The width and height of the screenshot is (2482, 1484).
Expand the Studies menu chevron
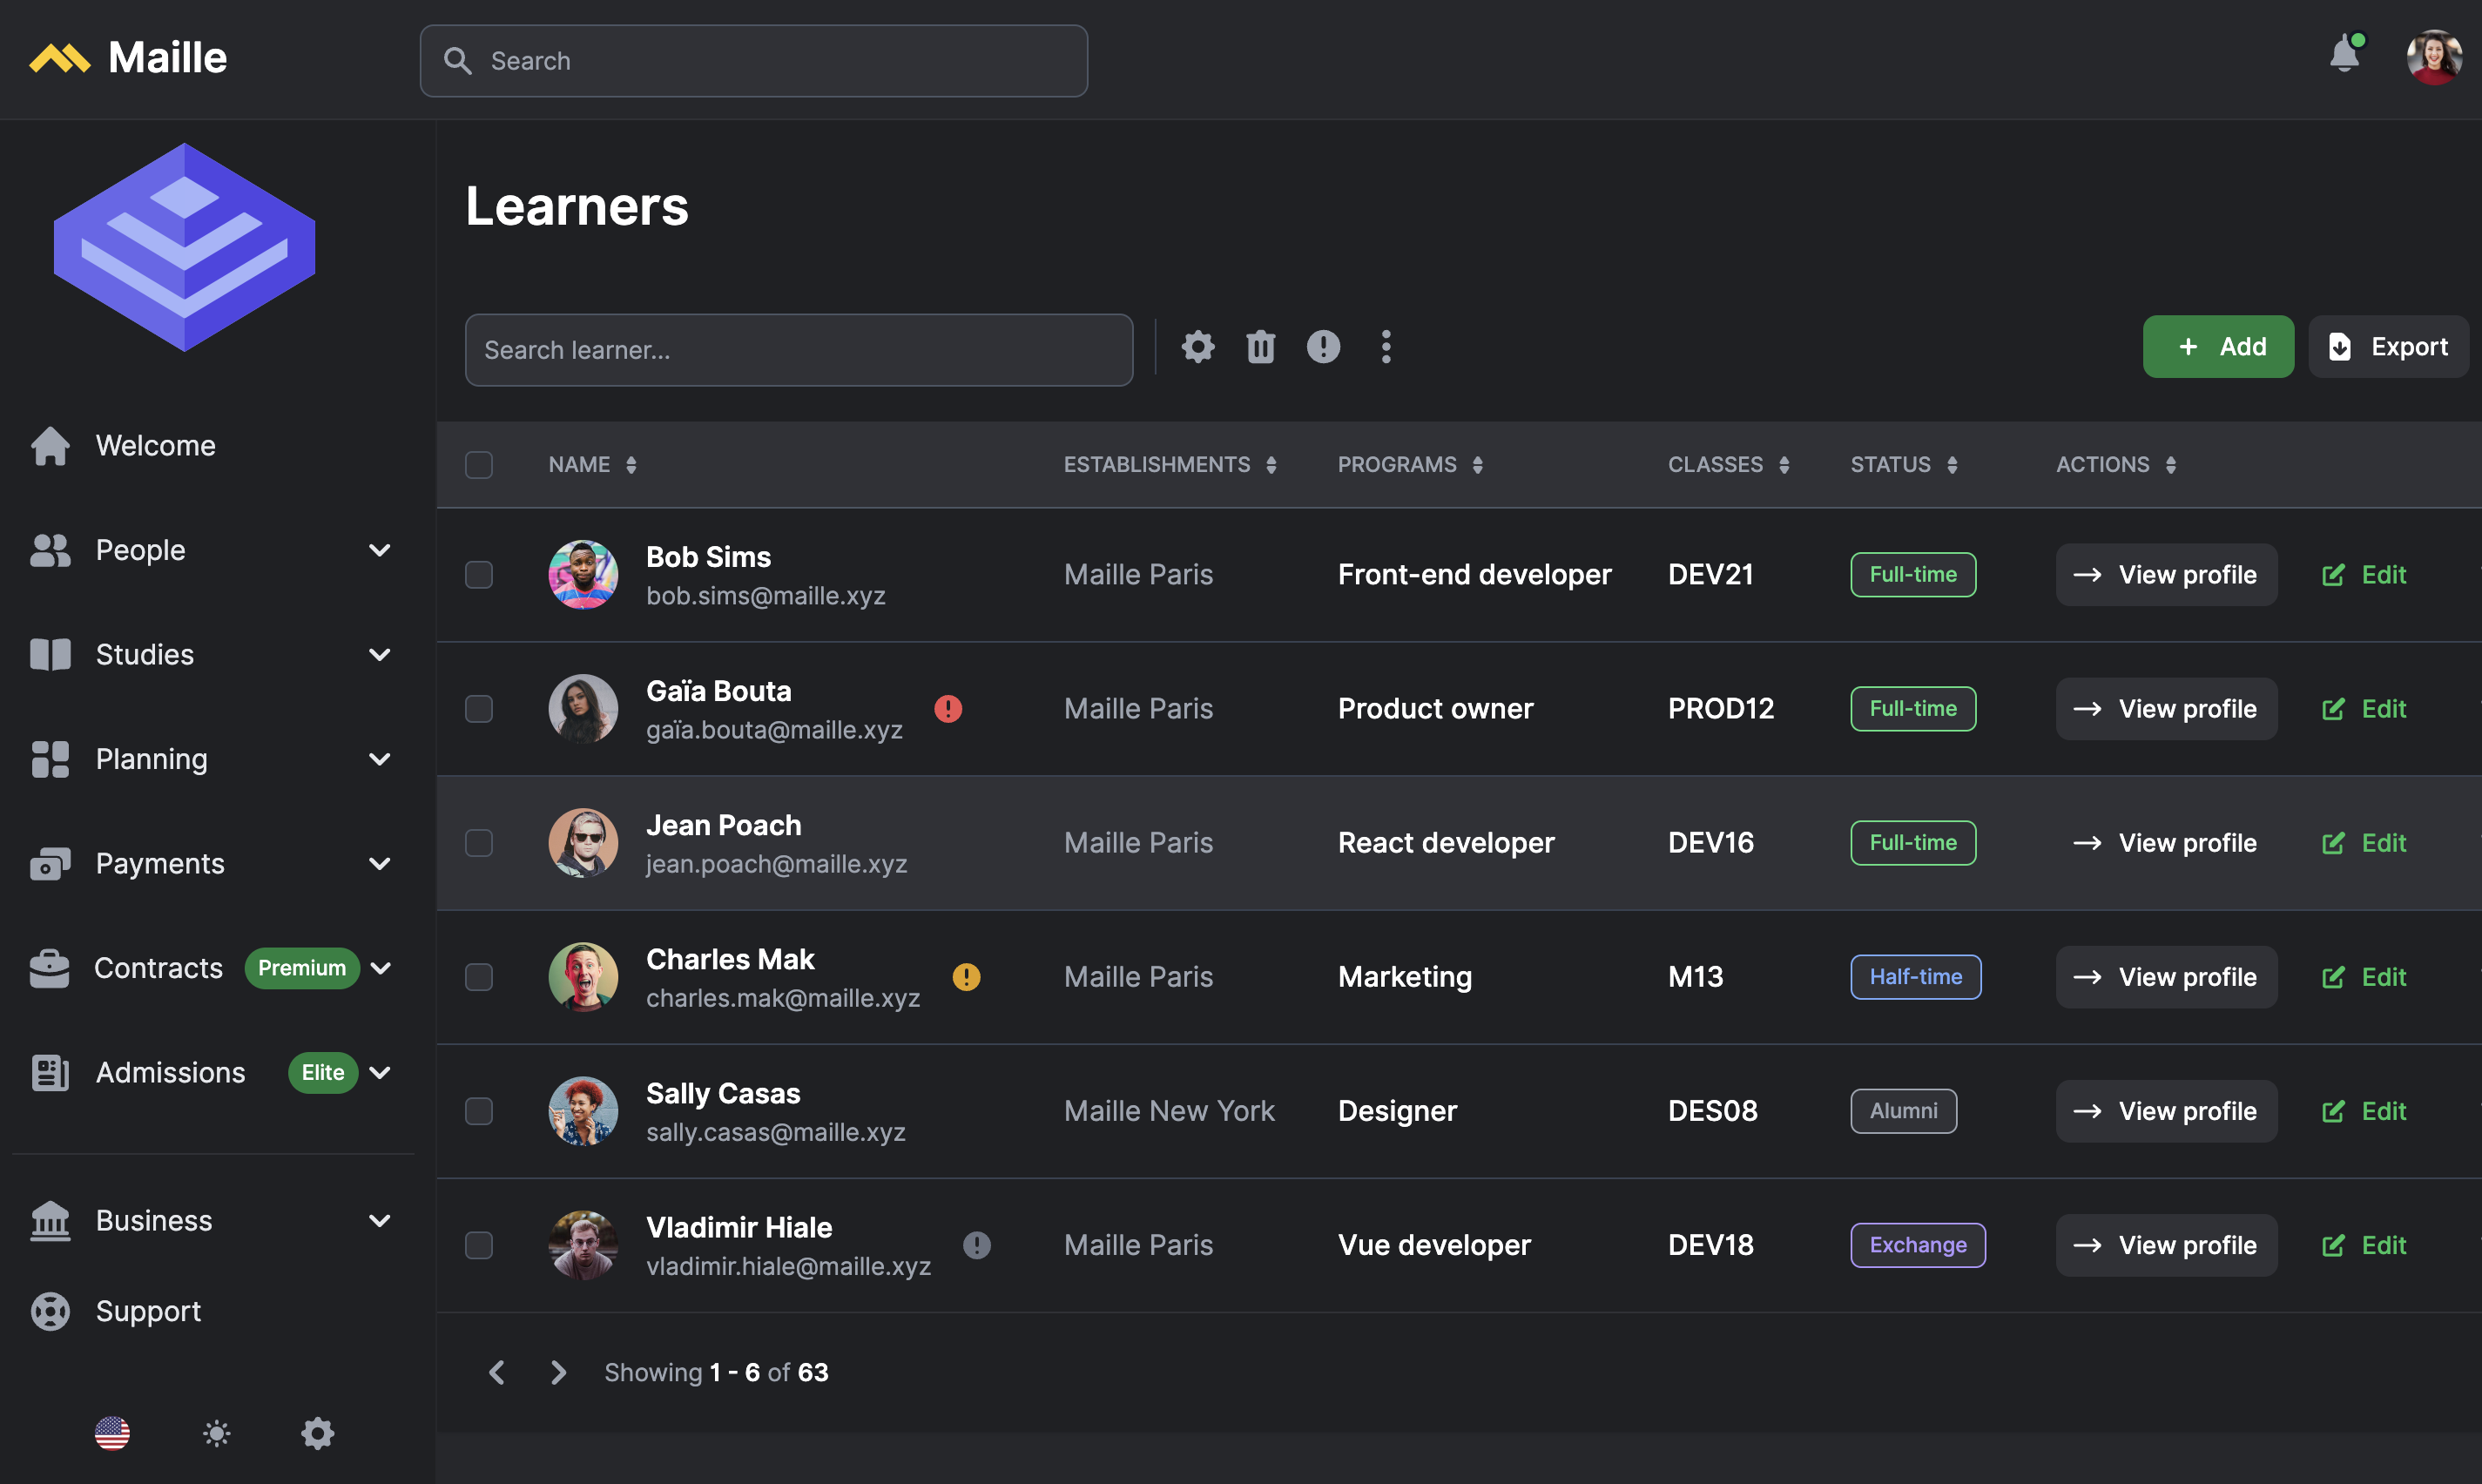click(x=379, y=655)
